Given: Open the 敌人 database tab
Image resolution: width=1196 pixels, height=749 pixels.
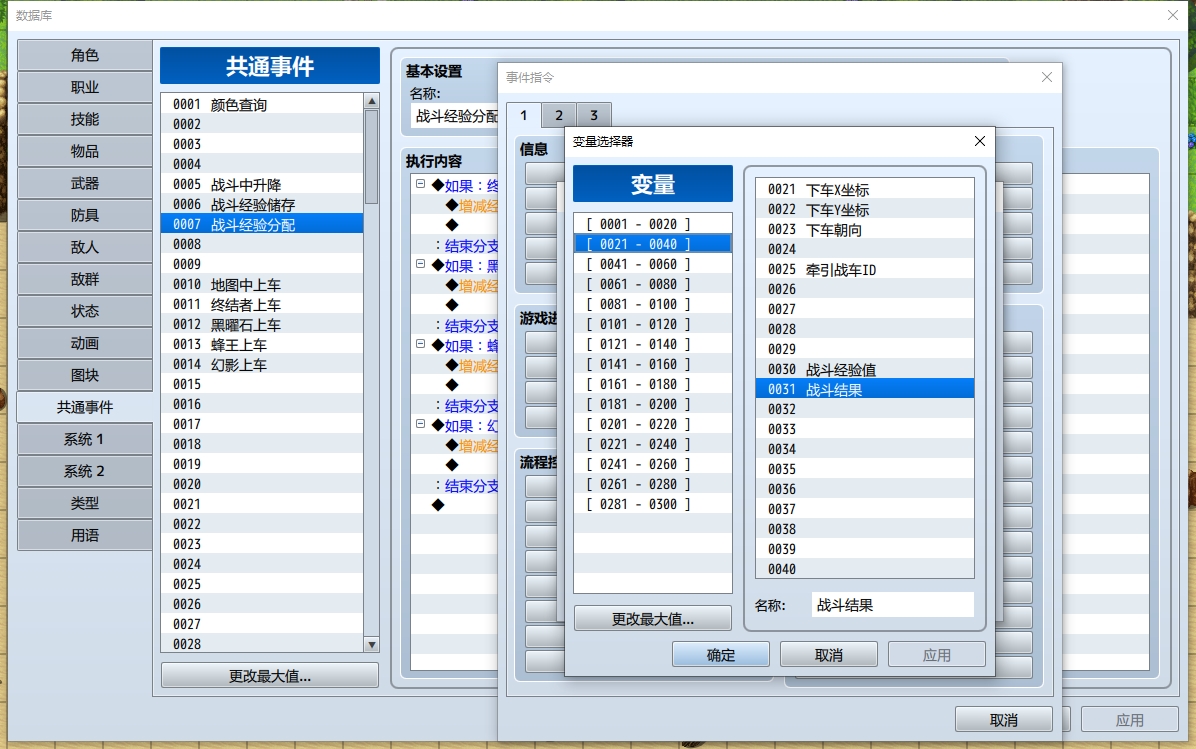Looking at the screenshot, I should [85, 247].
